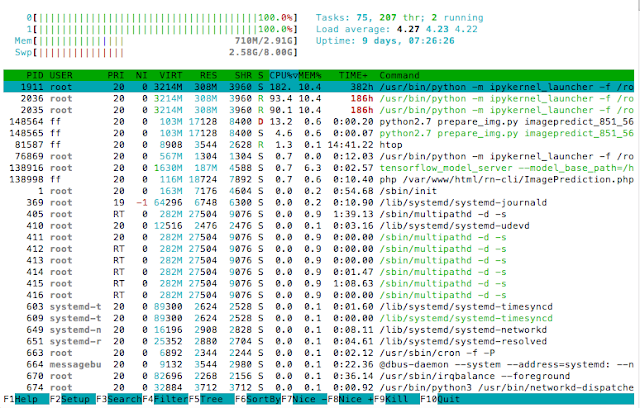Sort by PRI column header
This screenshot has height=408, width=640.
116,75
